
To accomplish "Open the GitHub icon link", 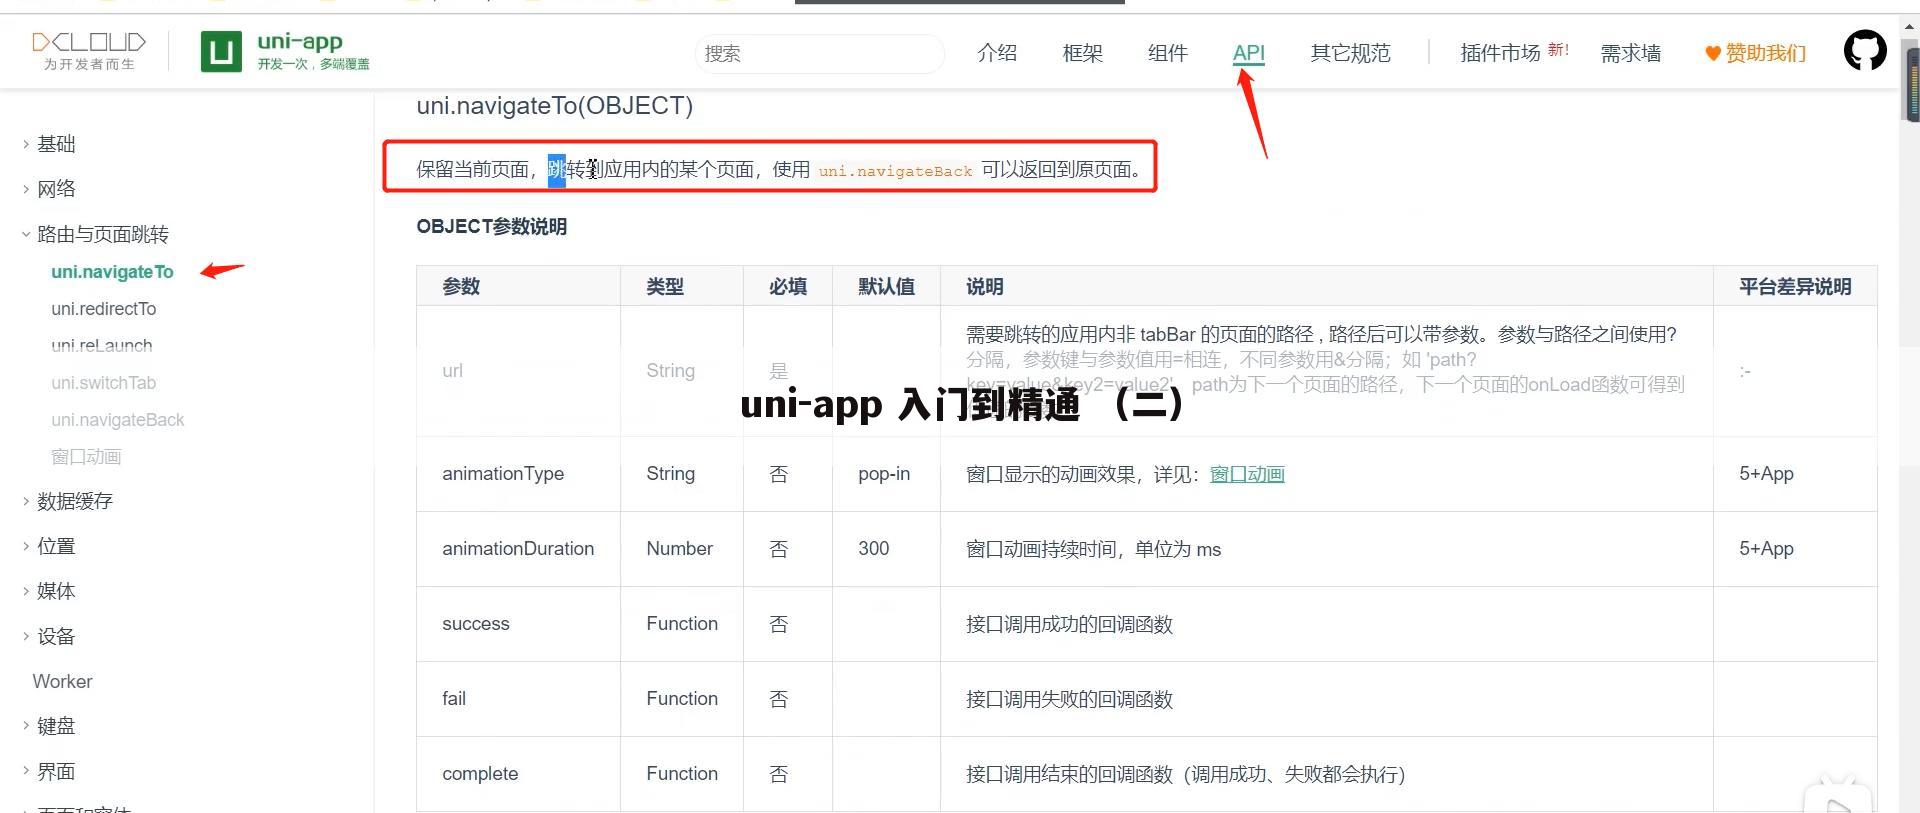I will coord(1865,51).
